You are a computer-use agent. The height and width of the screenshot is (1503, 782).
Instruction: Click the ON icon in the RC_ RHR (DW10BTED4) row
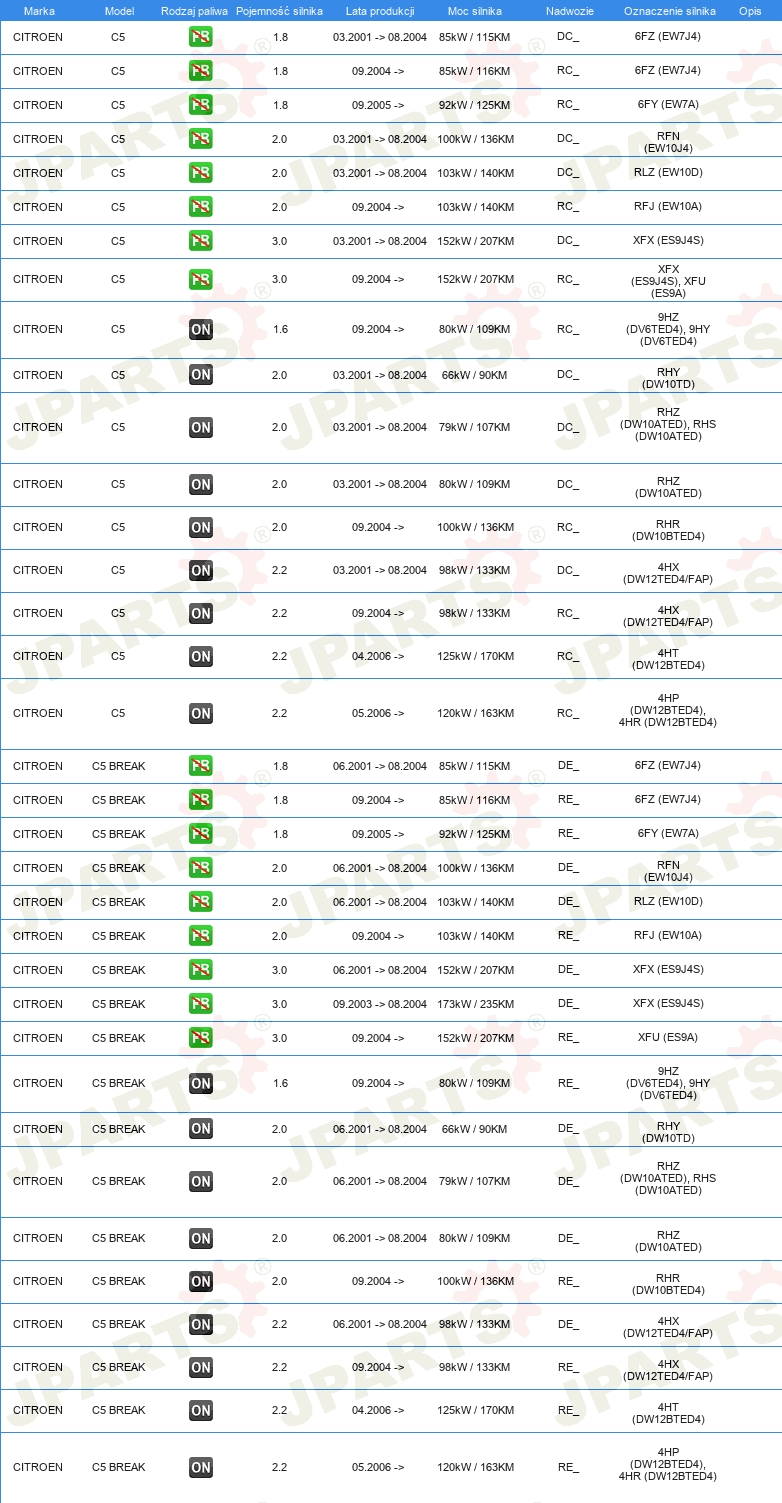[200, 527]
